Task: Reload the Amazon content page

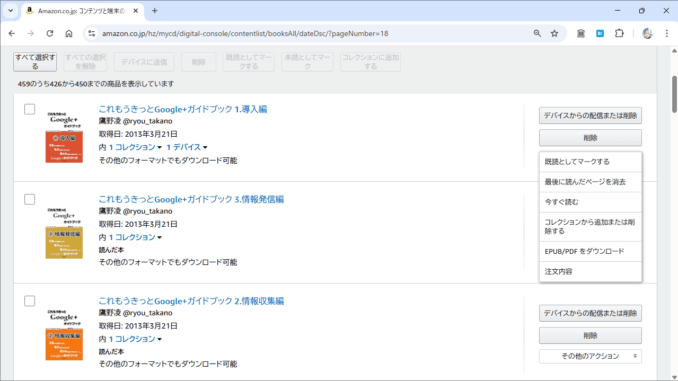Action: tap(50, 33)
